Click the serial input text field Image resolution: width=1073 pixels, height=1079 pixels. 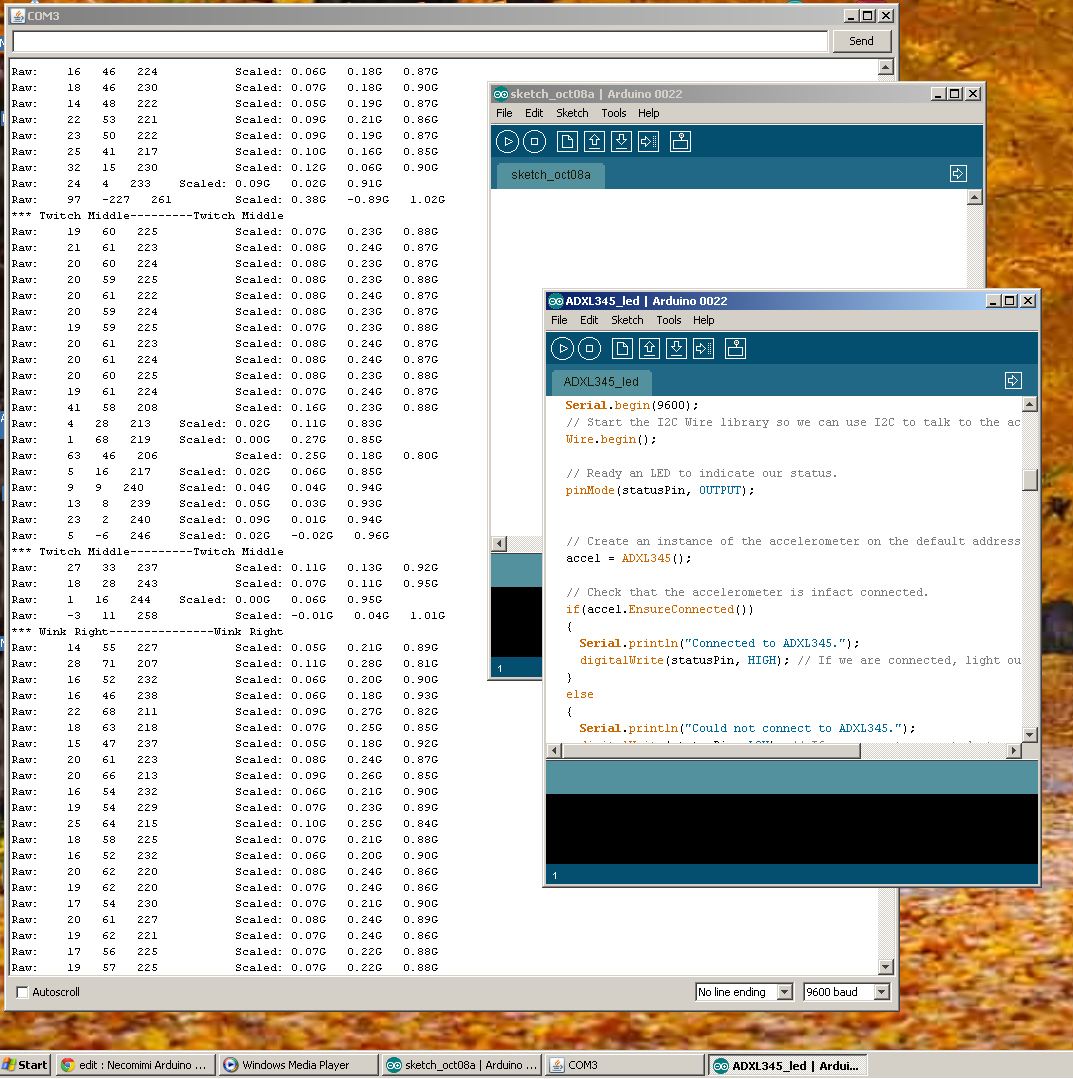[x=420, y=41]
